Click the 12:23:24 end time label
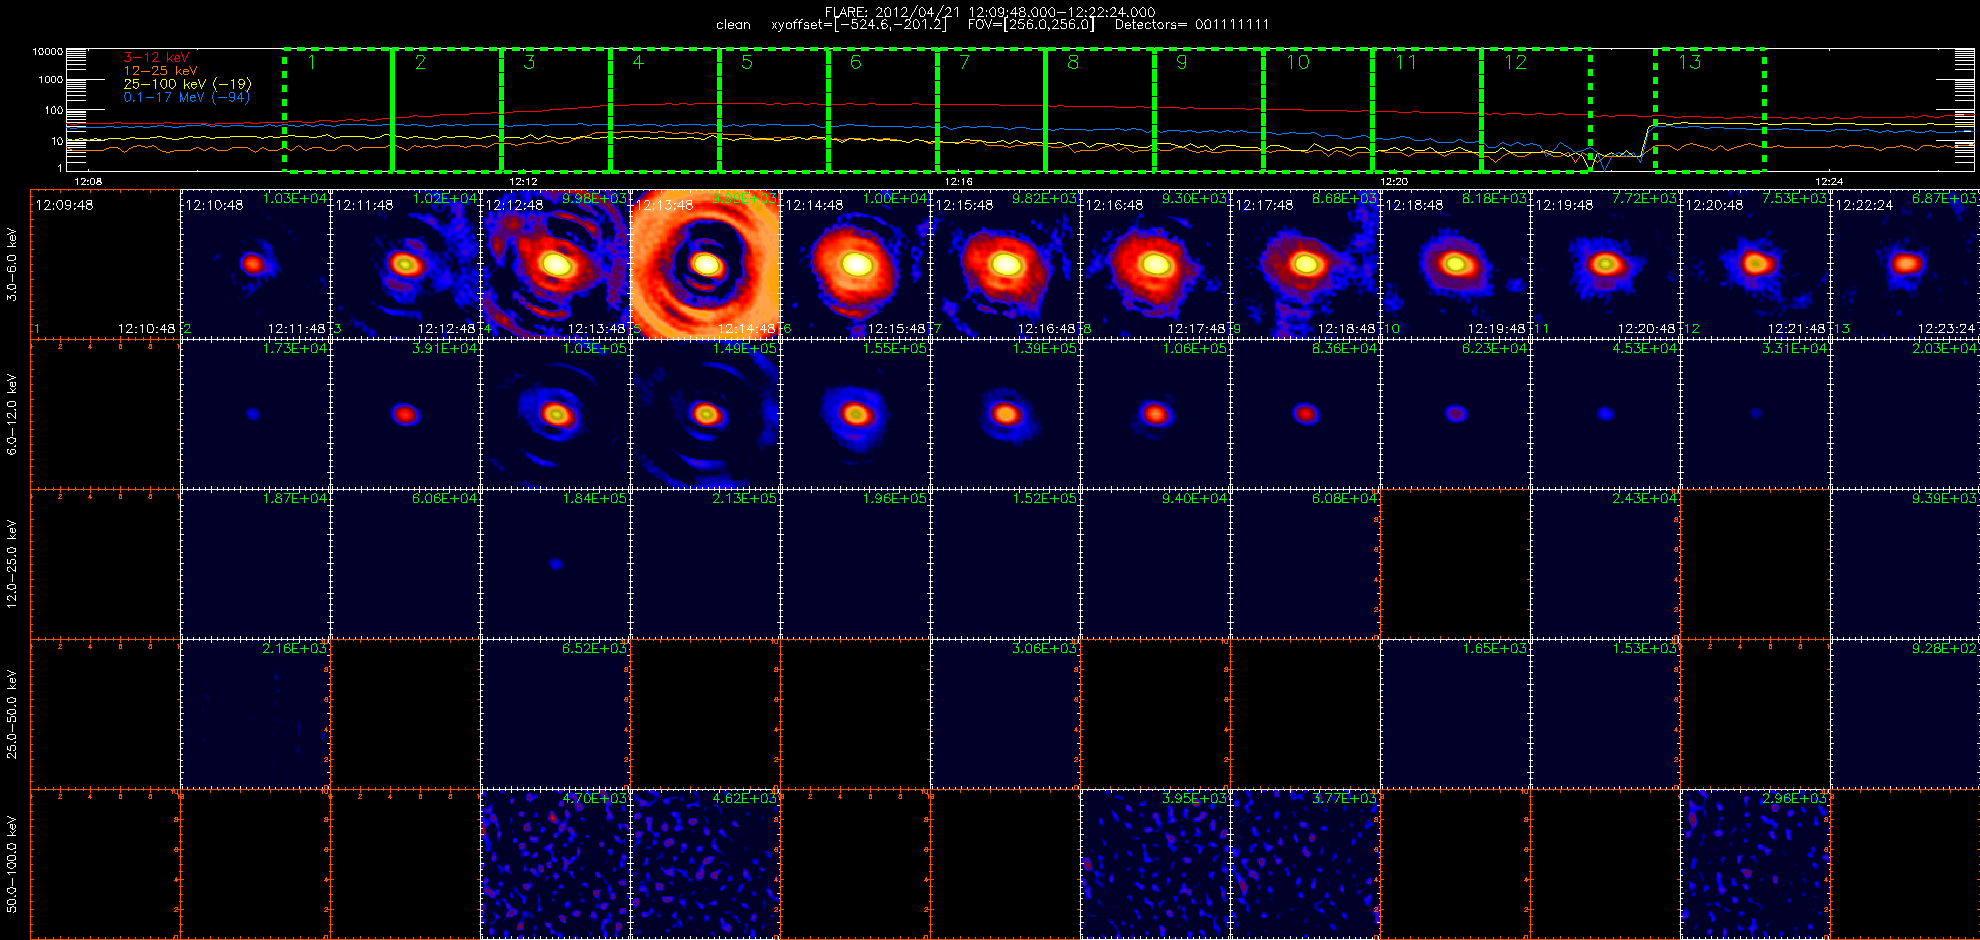 pos(1946,328)
